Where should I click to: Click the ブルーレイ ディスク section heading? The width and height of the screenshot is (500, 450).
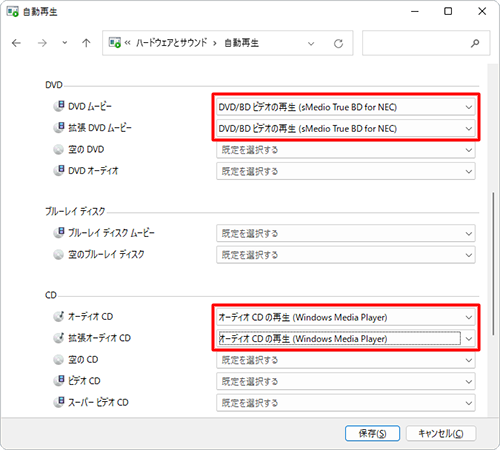coord(75,211)
